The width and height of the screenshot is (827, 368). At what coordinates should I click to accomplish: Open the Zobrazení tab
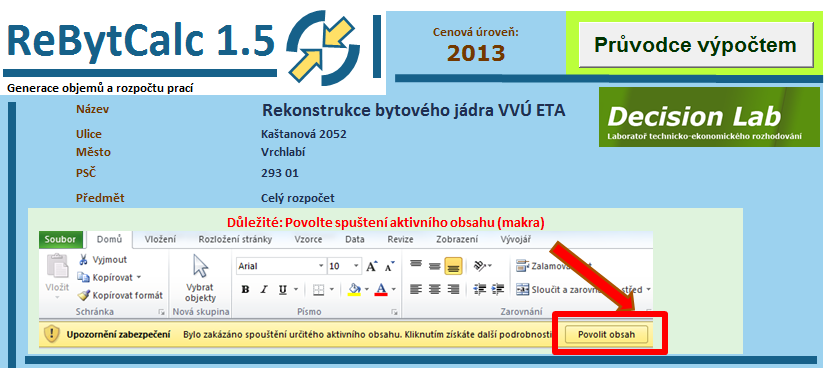pyautogui.click(x=457, y=239)
